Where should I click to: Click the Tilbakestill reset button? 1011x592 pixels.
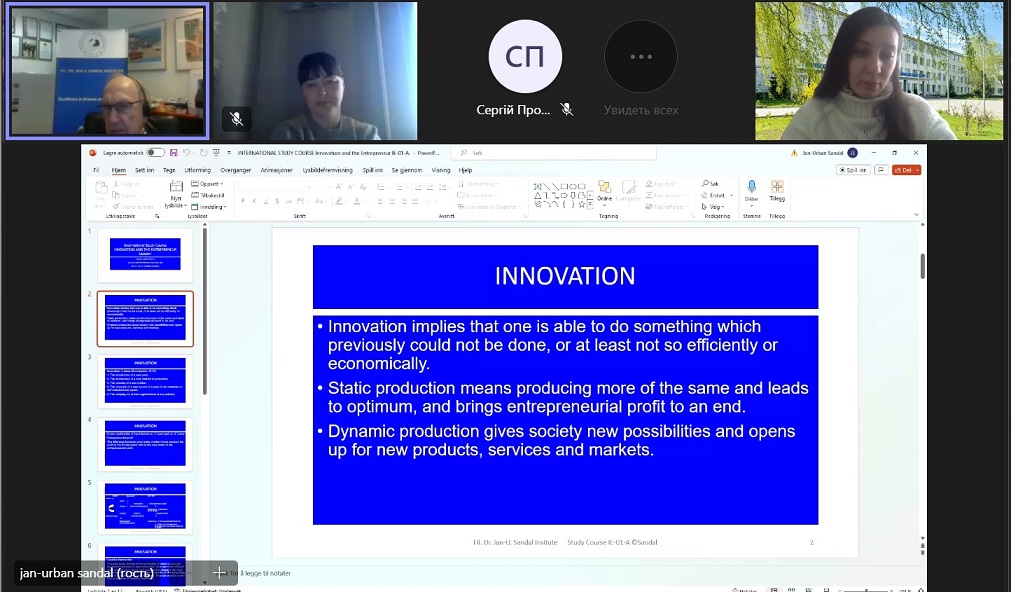pos(208,195)
